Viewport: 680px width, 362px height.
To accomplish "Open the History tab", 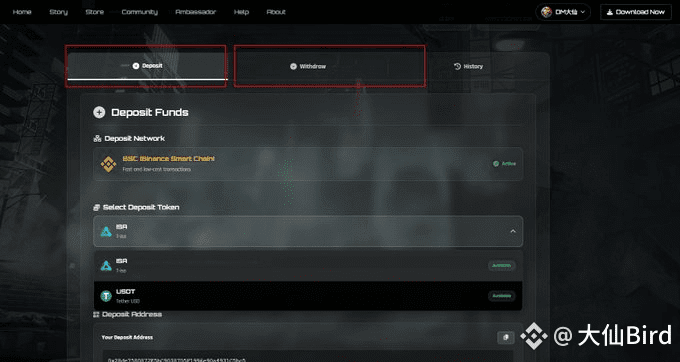I will pyautogui.click(x=468, y=66).
